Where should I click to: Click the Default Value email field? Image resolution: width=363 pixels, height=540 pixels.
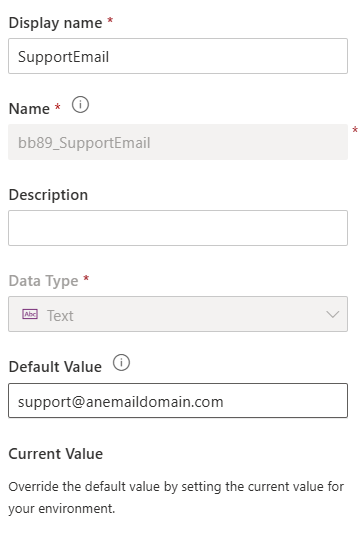coord(178,401)
